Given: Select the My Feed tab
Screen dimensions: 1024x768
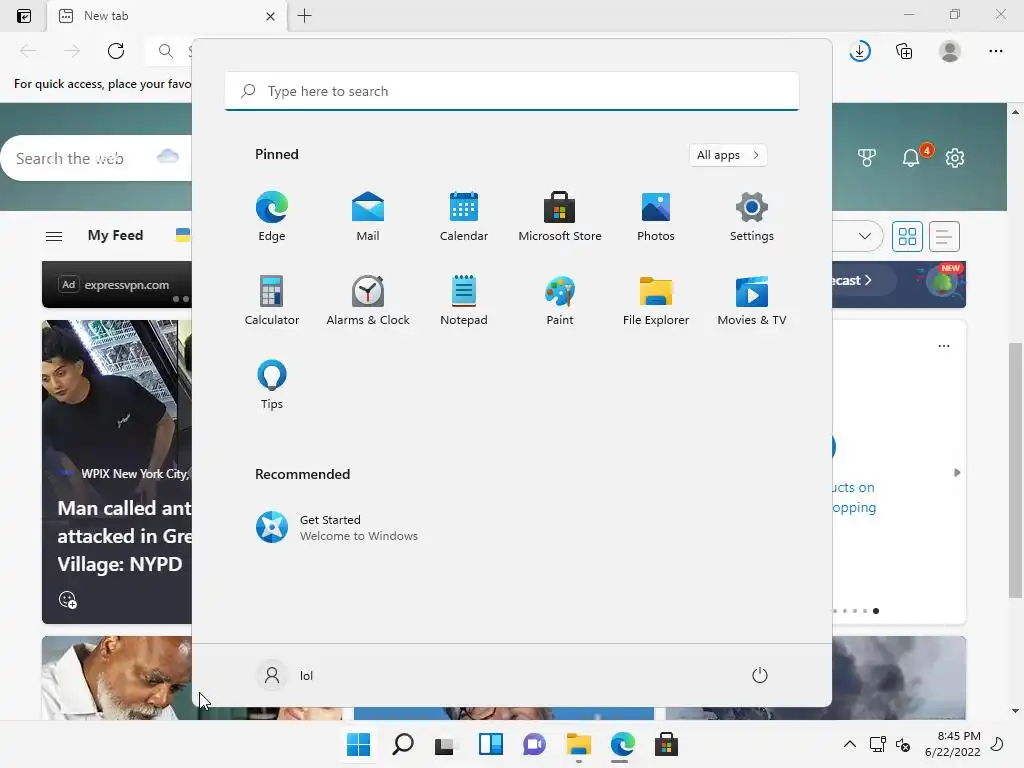Looking at the screenshot, I should pyautogui.click(x=115, y=235).
